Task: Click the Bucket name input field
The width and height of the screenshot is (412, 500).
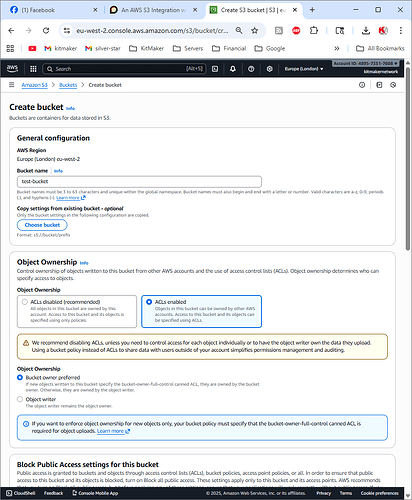Action: point(139,182)
